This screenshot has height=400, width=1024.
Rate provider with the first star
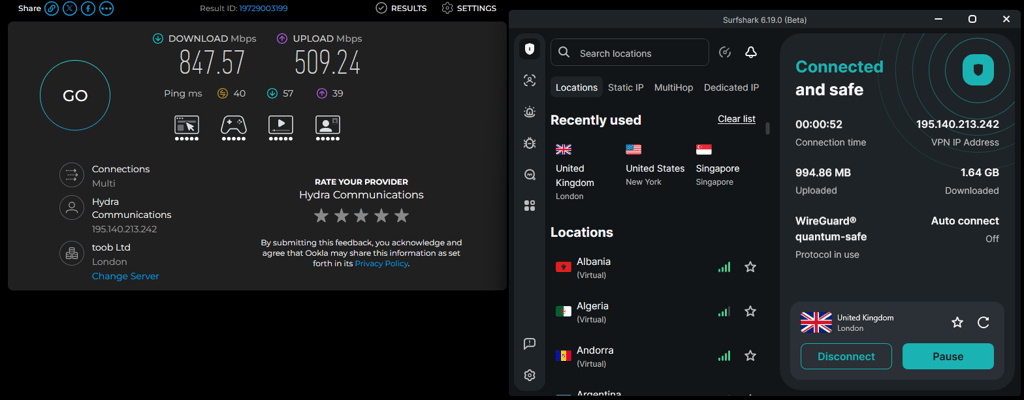tap(321, 216)
